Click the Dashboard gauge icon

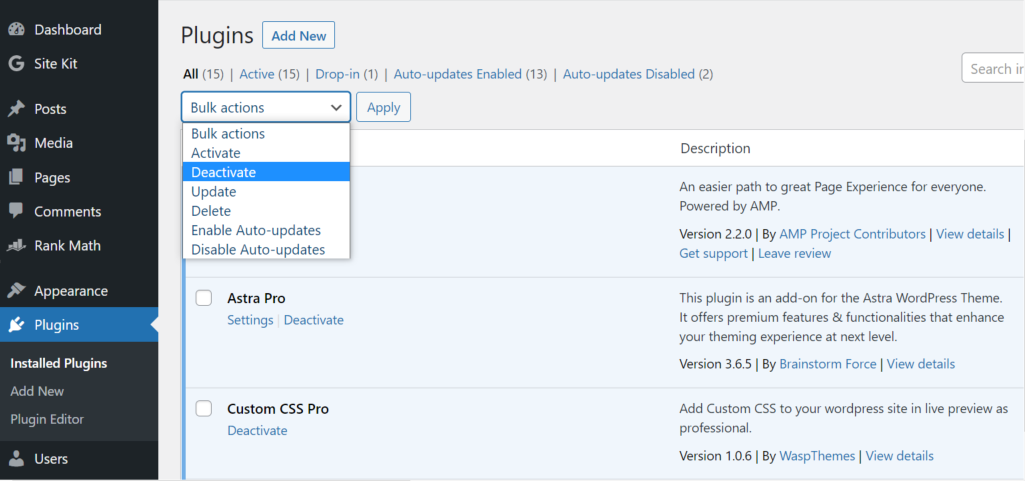(x=16, y=29)
